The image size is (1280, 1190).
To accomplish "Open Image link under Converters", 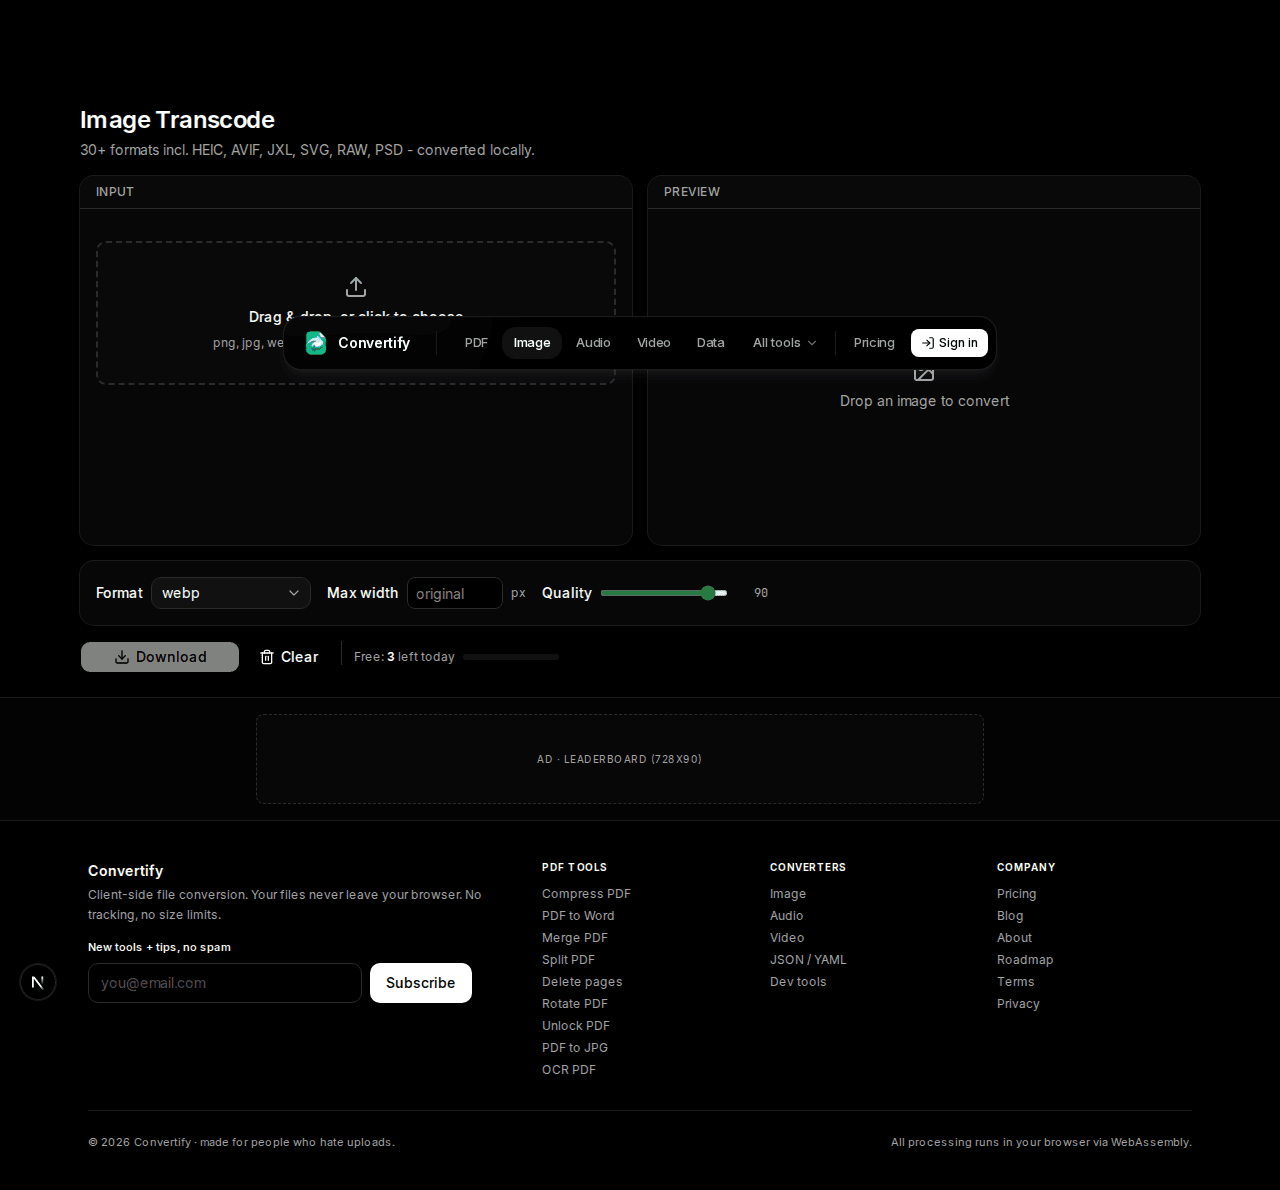I will (x=788, y=894).
